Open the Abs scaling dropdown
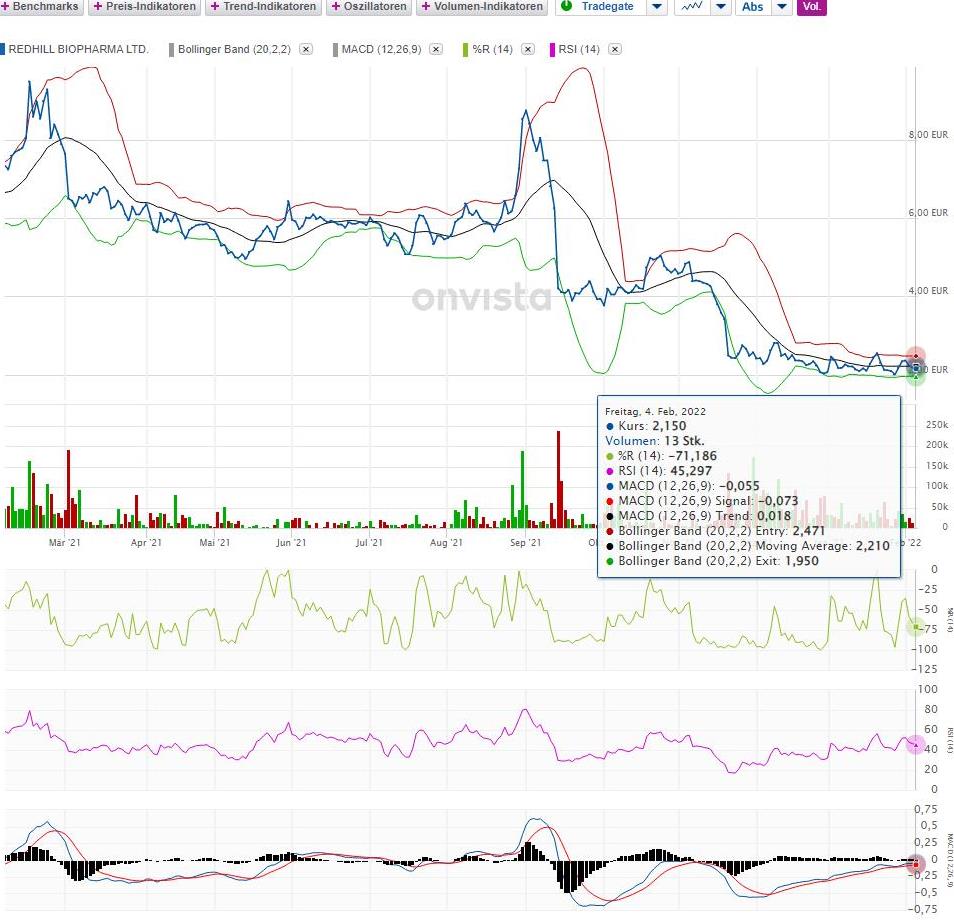This screenshot has height=922, width=954. coord(781,7)
